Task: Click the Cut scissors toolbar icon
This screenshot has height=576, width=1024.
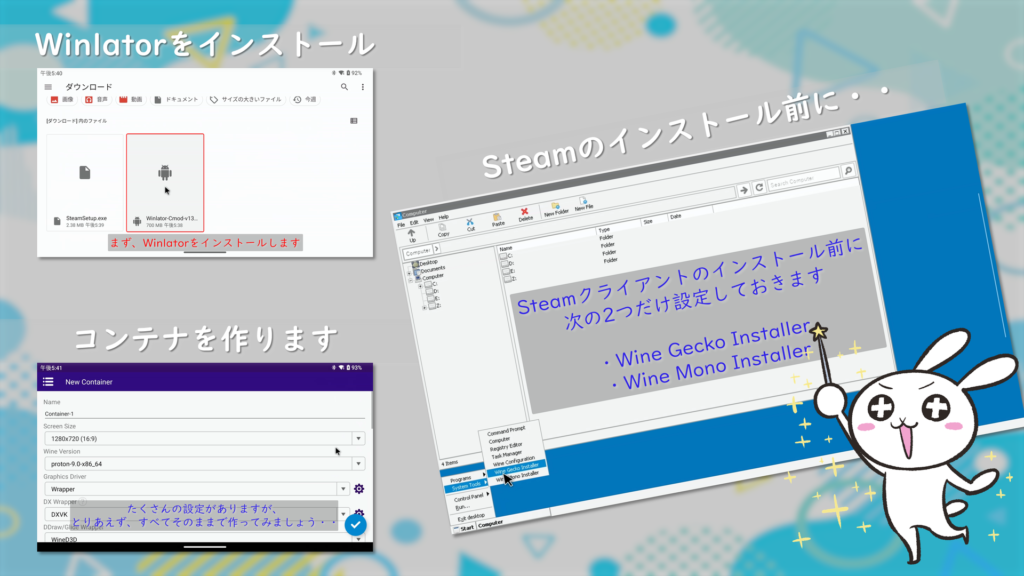Action: 470,225
